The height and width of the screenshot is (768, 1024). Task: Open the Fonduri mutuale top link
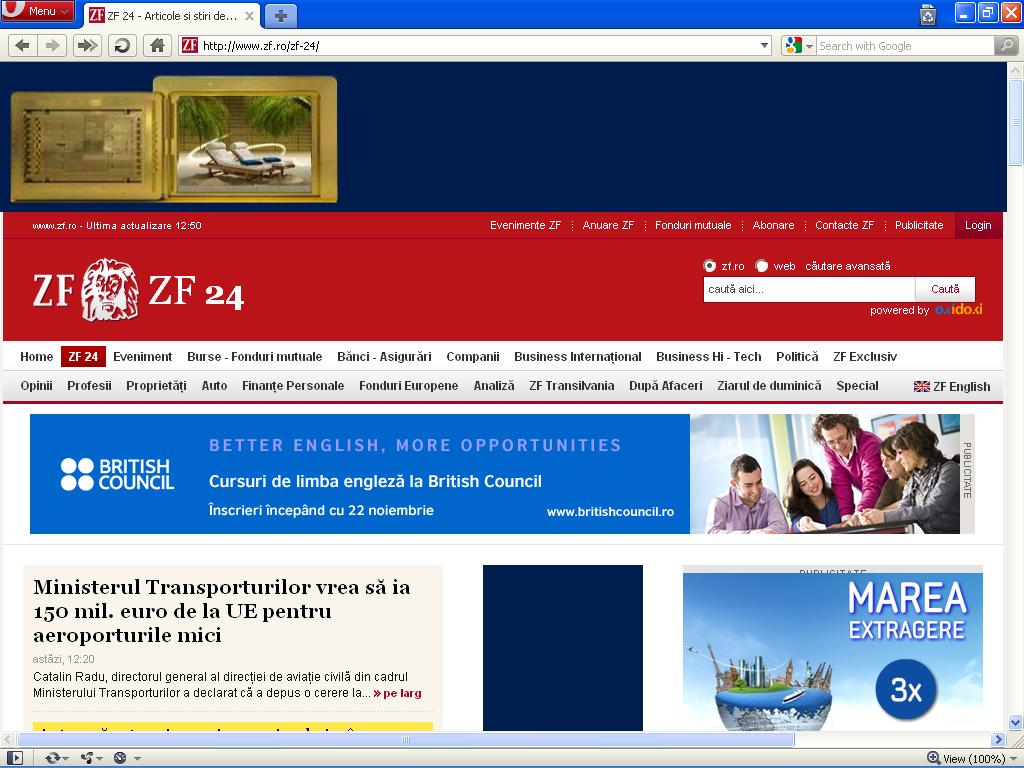tap(693, 225)
